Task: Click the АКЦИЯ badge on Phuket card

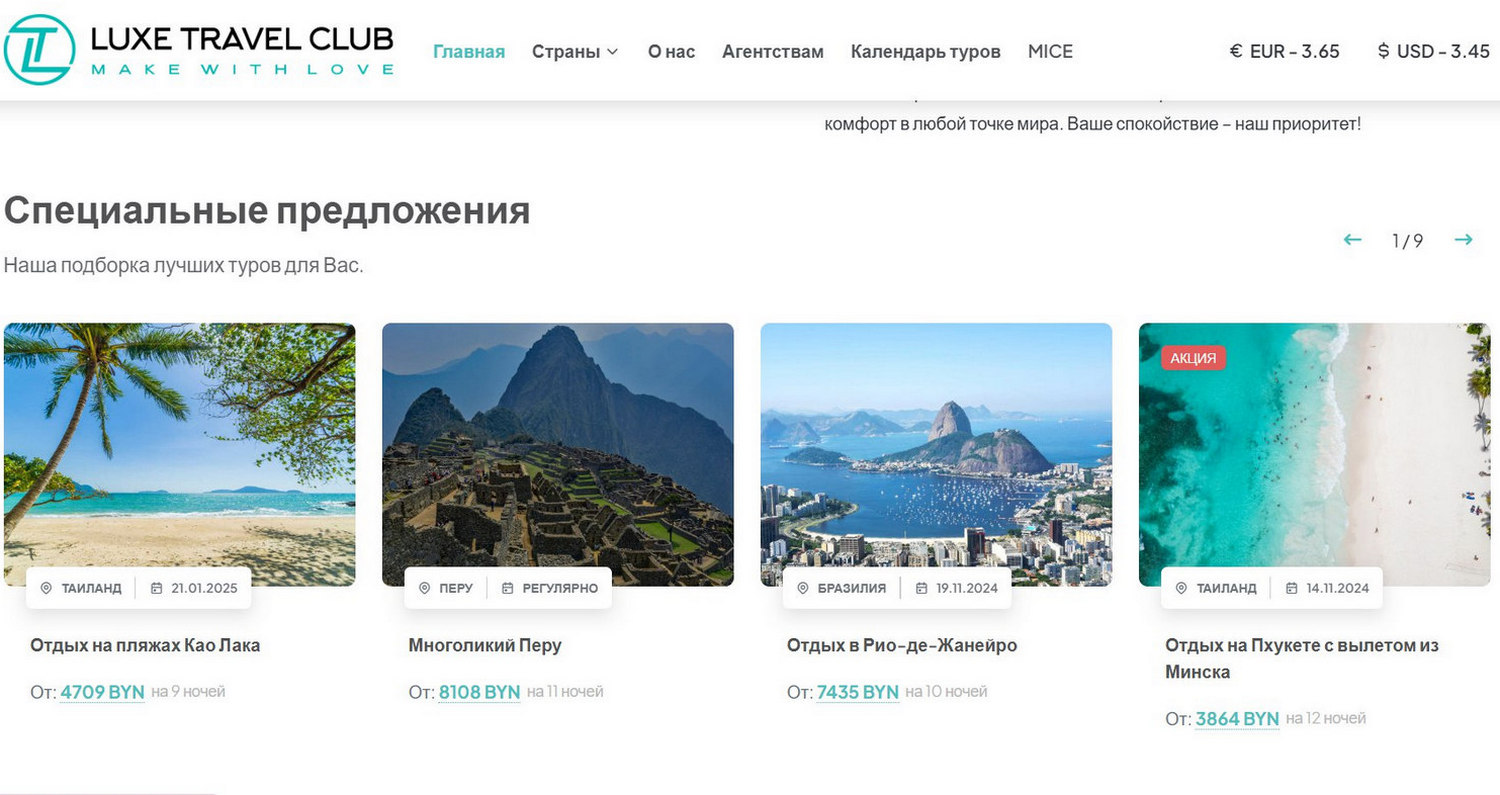Action: click(x=1193, y=358)
